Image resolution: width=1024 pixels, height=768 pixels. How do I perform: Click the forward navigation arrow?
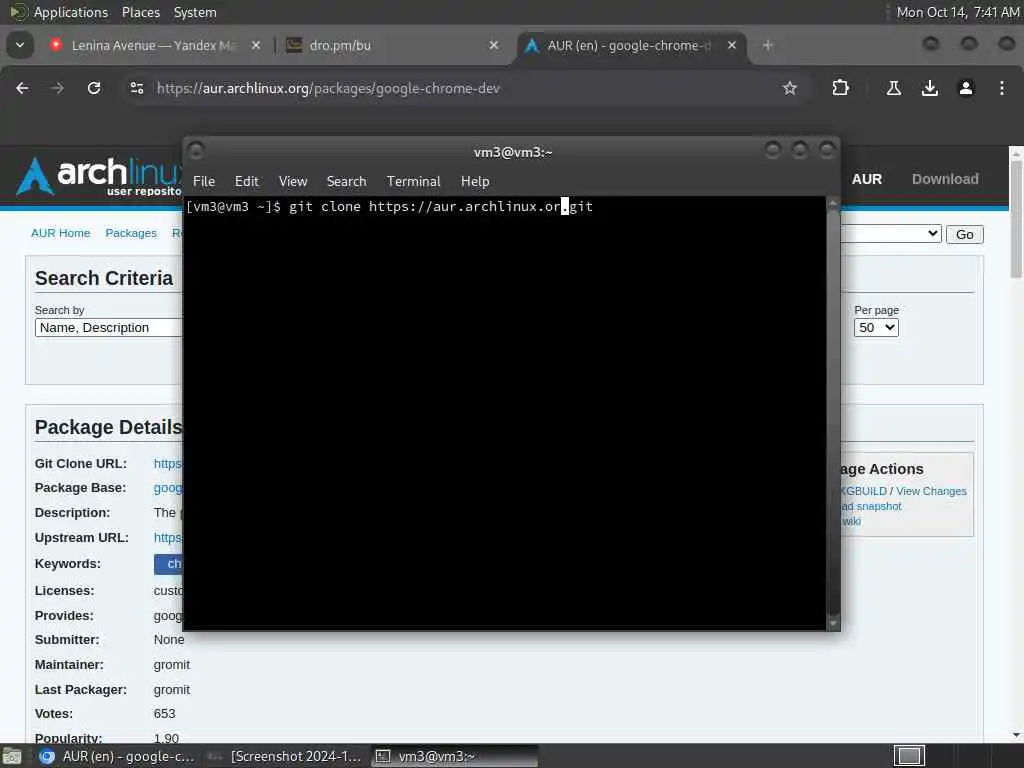57,88
